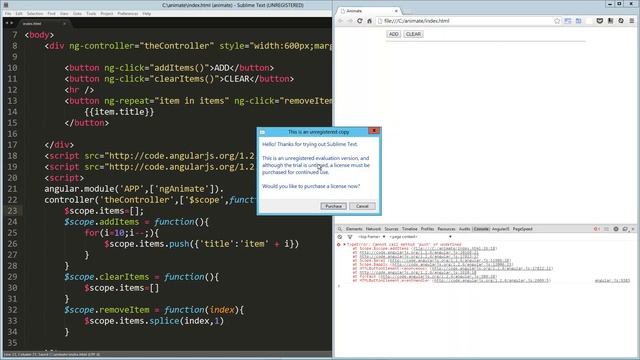Close the index.html tab in Sublime Text
Viewport: 640px width, 360px height.
click(64, 24)
